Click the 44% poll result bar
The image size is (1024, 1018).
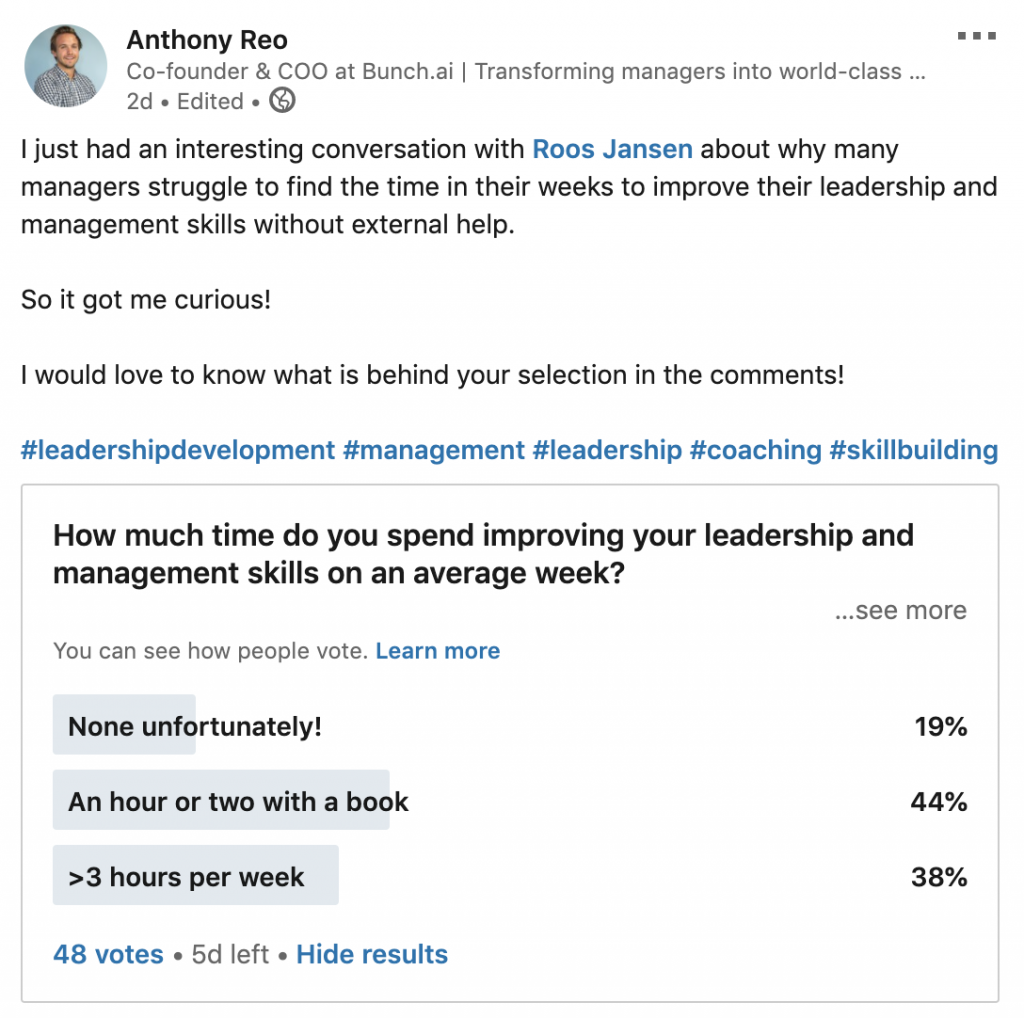tap(221, 800)
